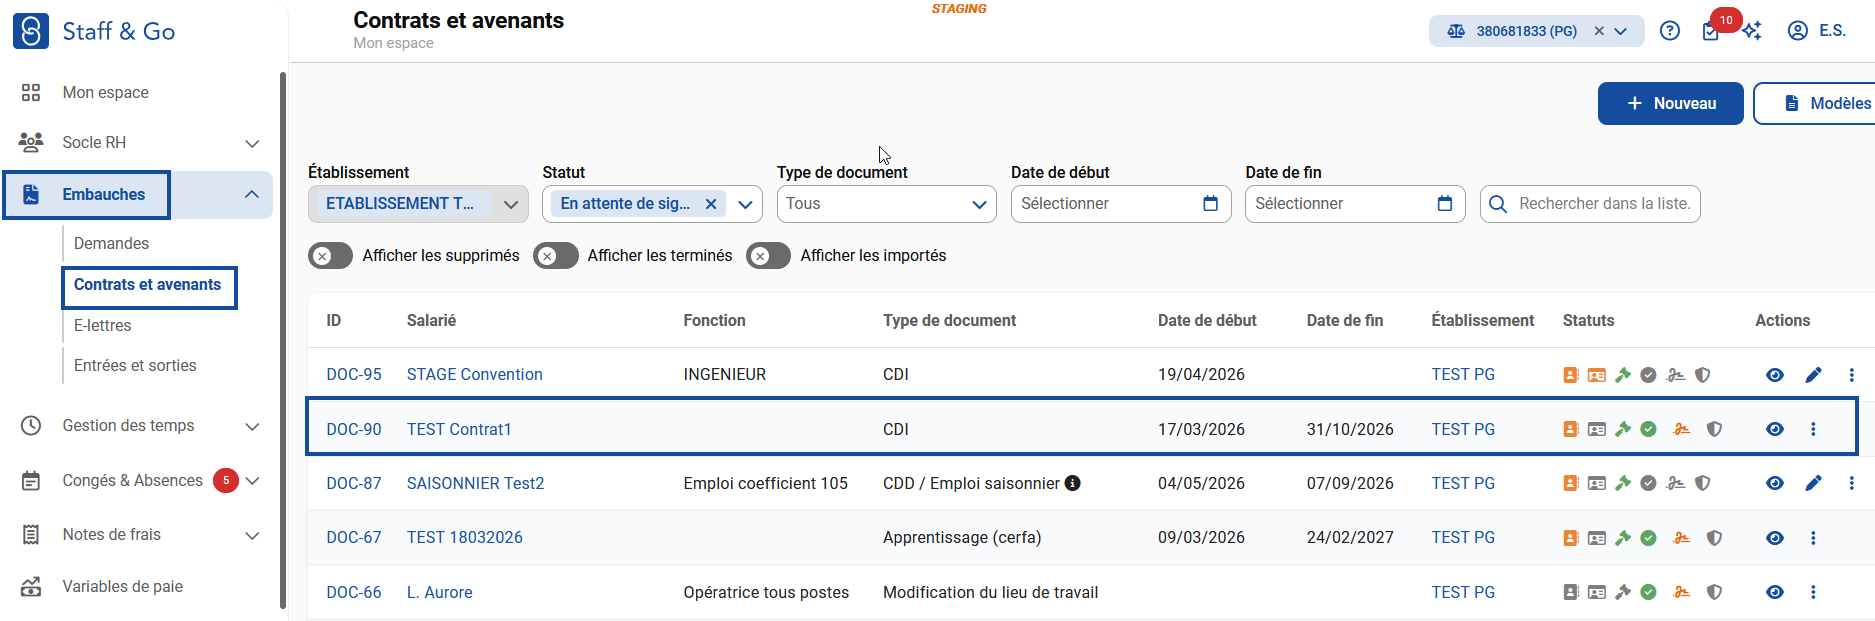Open employee link STAGE Convention
Screen dimensions: 1875x621
475,375
